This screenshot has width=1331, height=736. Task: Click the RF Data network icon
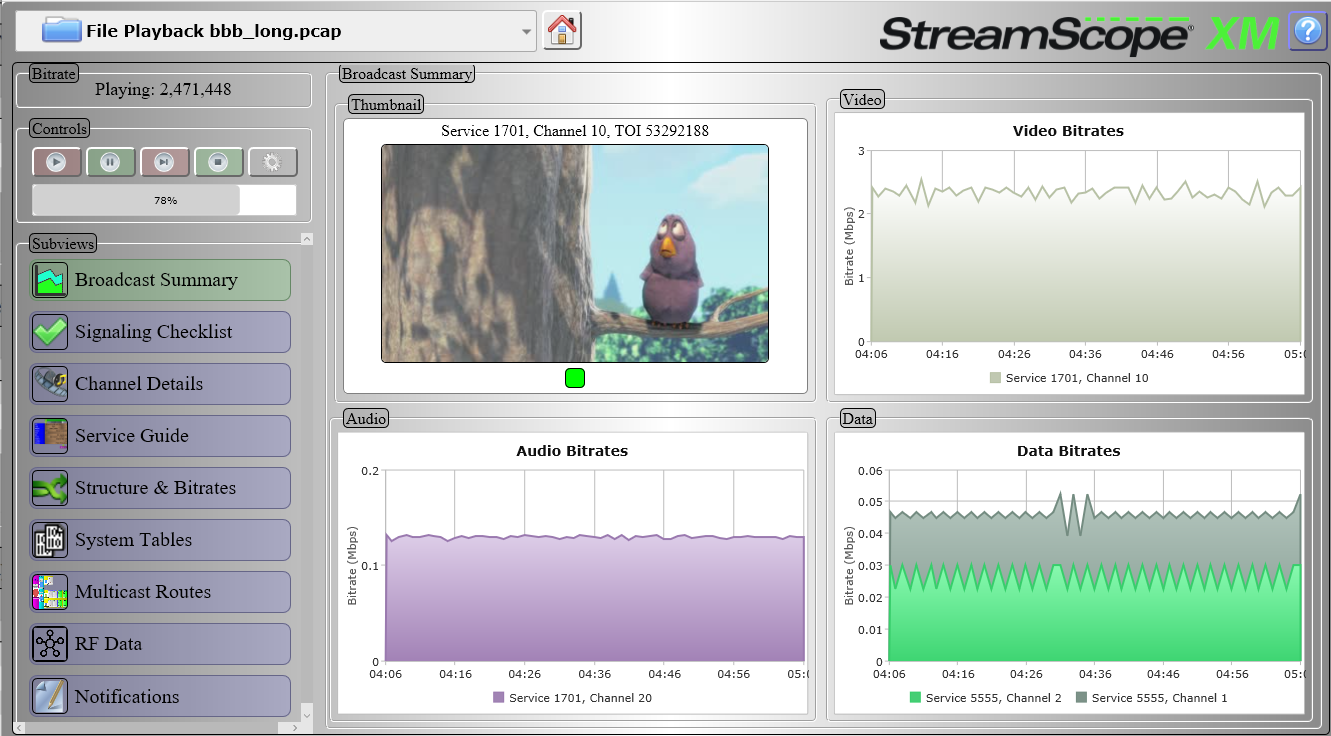[50, 644]
